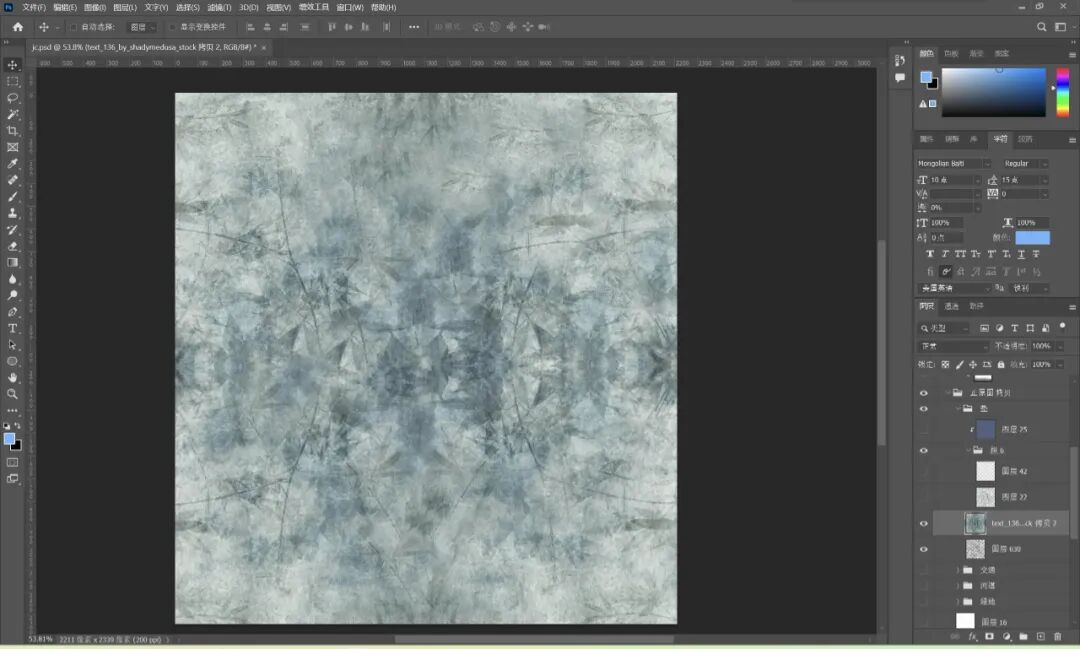Select the Eyedropper tool
Screen dimensions: 1080x649
(x=12, y=164)
